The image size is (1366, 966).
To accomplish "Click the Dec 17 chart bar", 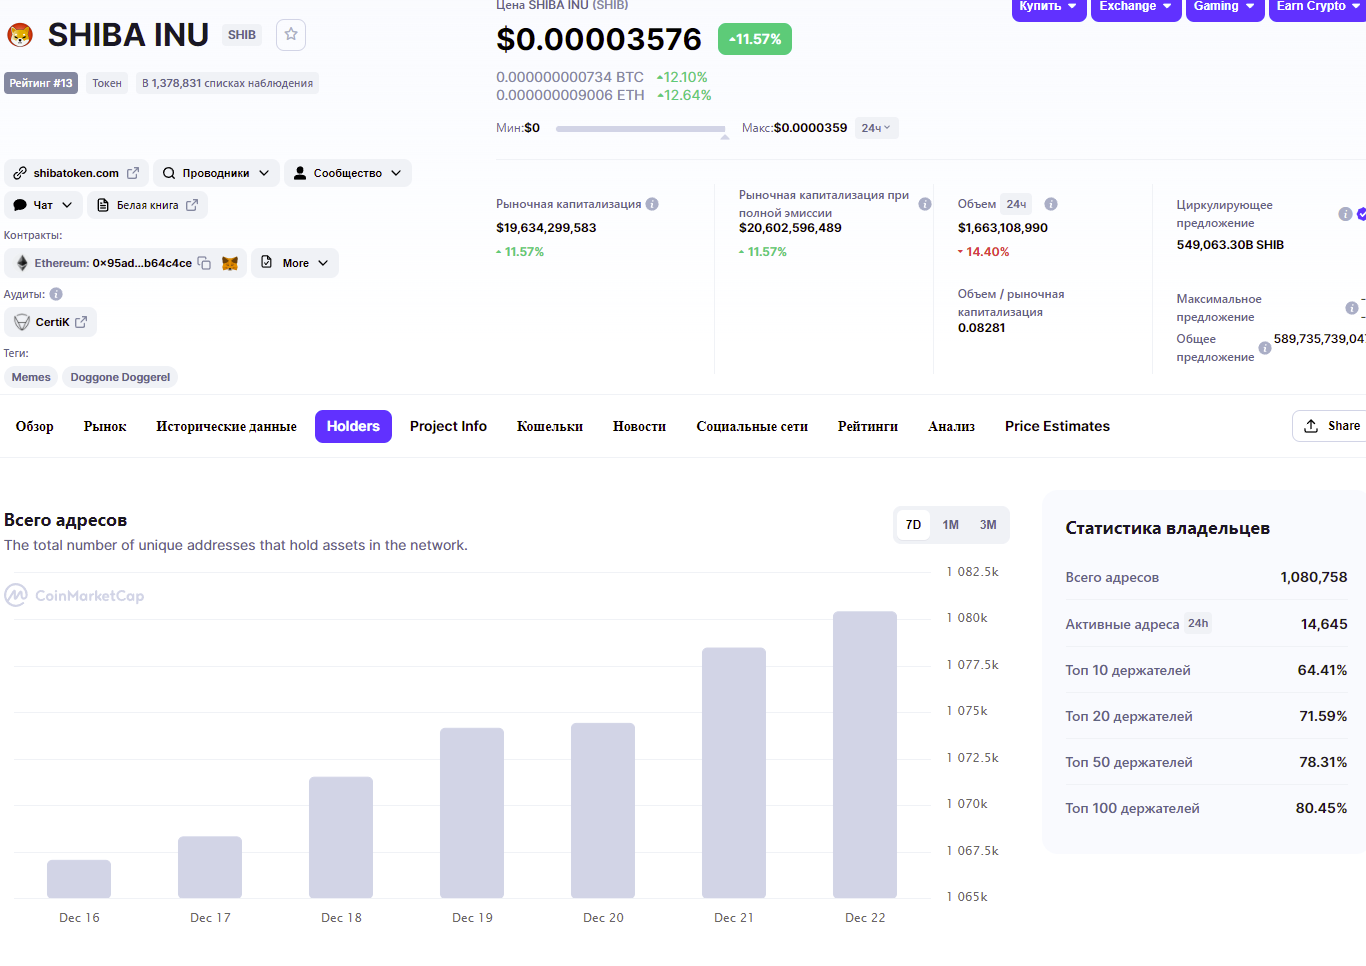I will (210, 867).
